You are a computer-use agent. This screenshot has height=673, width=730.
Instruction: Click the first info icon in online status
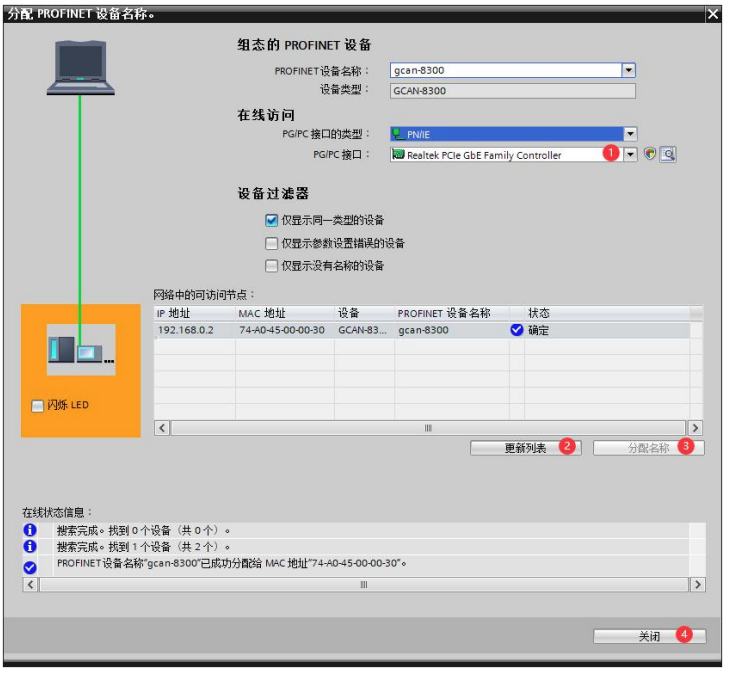click(x=30, y=530)
